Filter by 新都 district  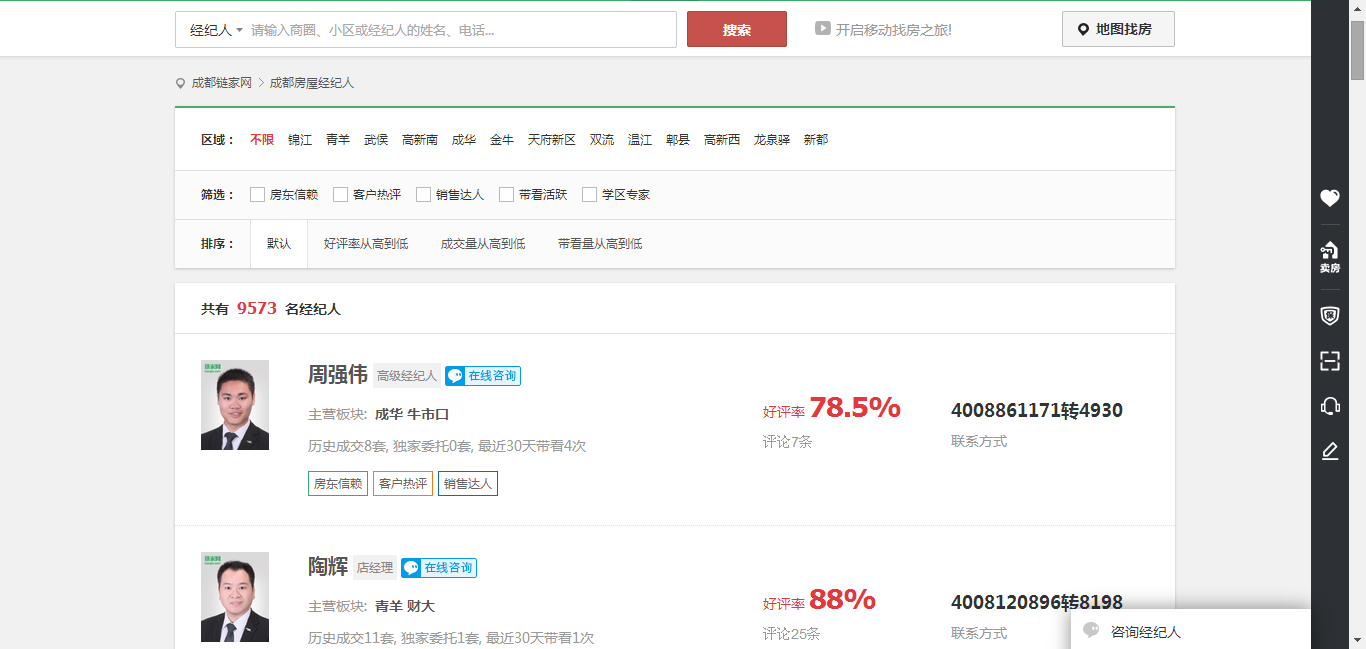pyautogui.click(x=816, y=140)
